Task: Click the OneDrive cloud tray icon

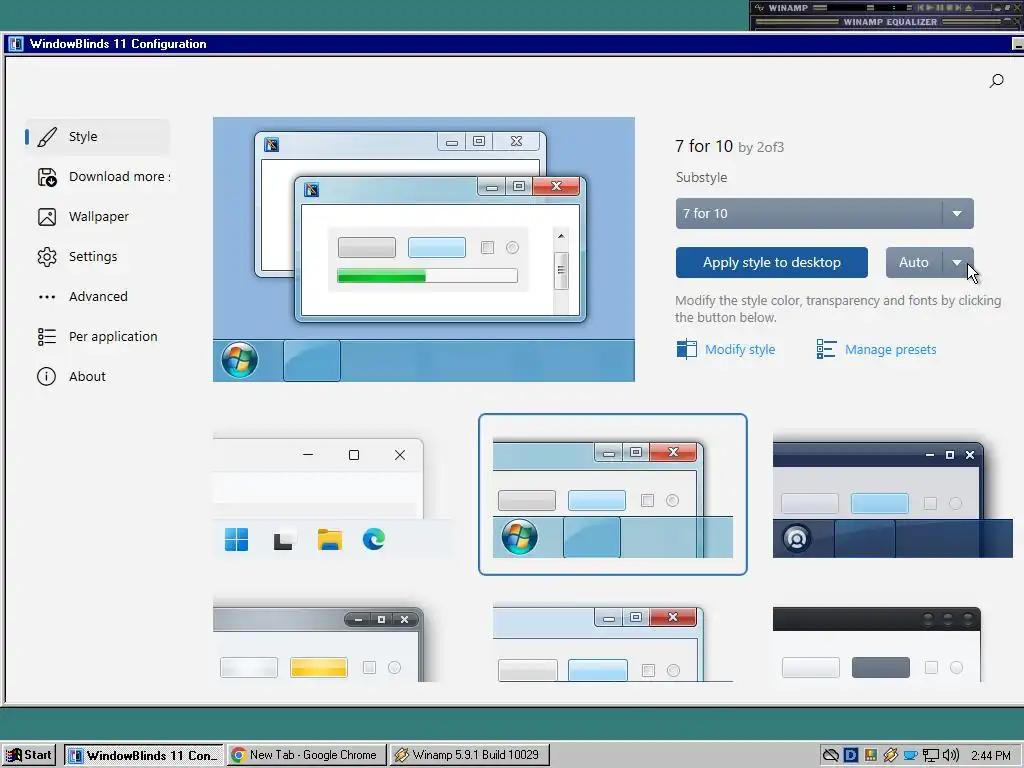Action: pos(831,756)
